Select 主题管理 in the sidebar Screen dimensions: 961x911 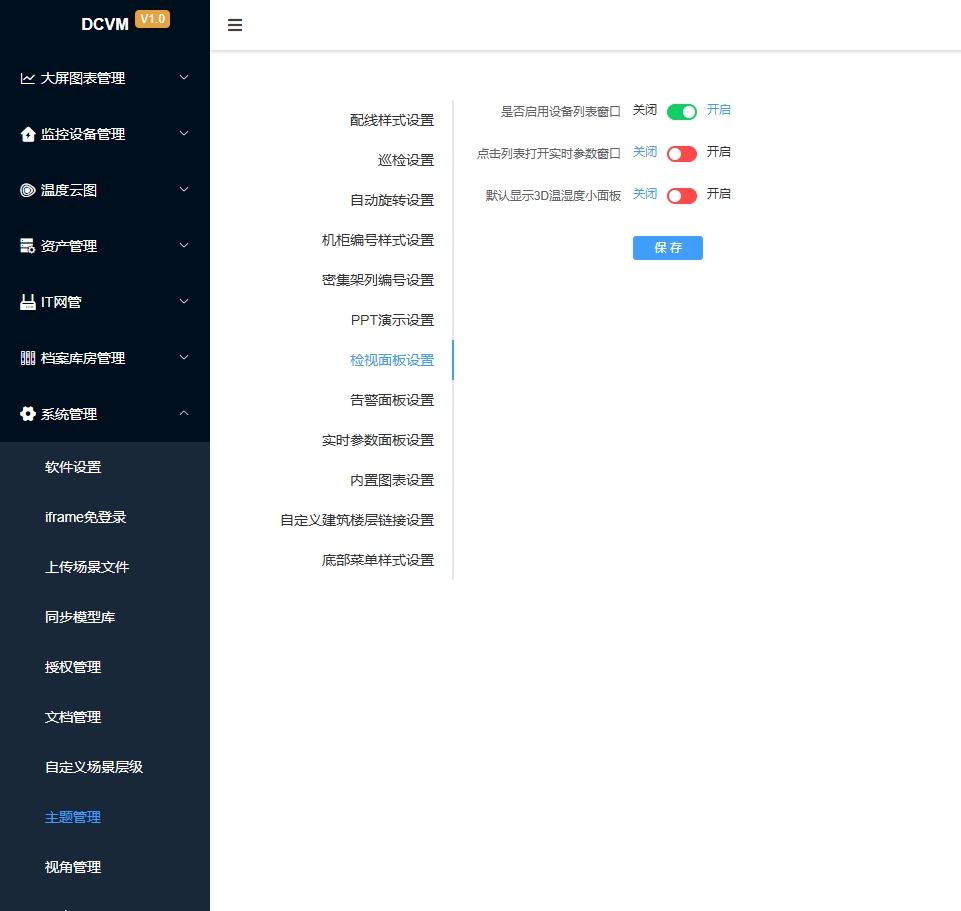pyautogui.click(x=73, y=817)
